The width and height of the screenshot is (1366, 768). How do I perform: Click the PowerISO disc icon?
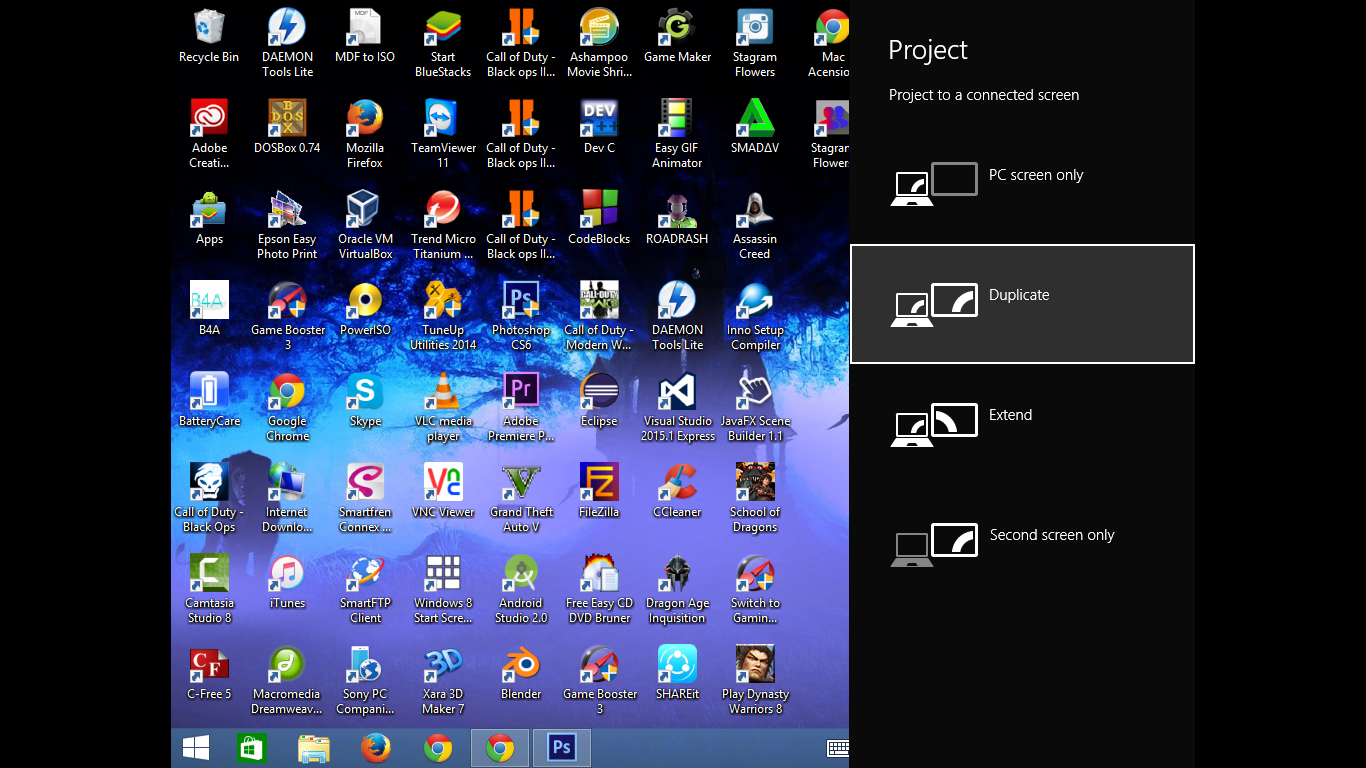pos(365,309)
